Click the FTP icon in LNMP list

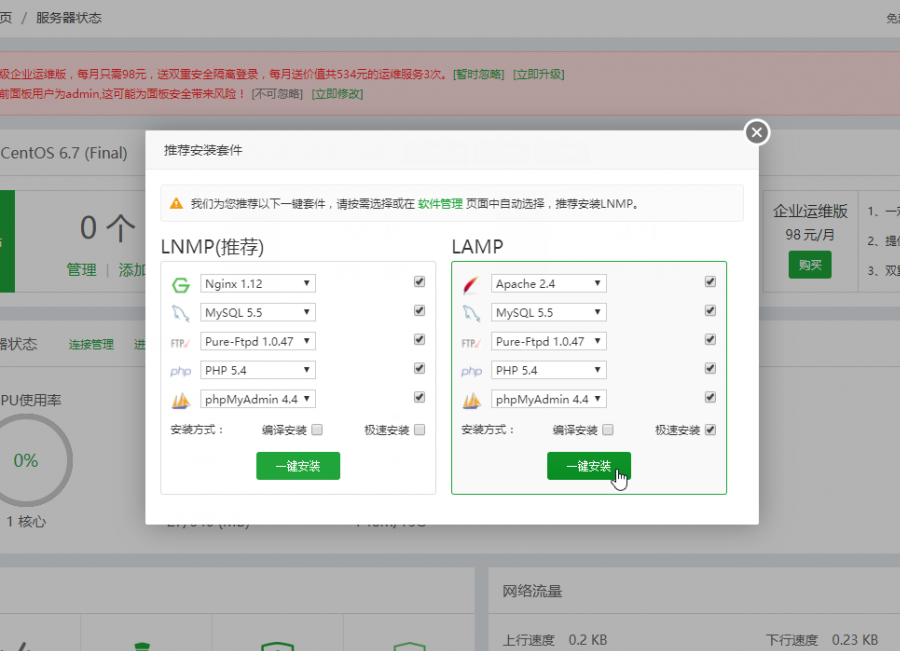point(180,343)
